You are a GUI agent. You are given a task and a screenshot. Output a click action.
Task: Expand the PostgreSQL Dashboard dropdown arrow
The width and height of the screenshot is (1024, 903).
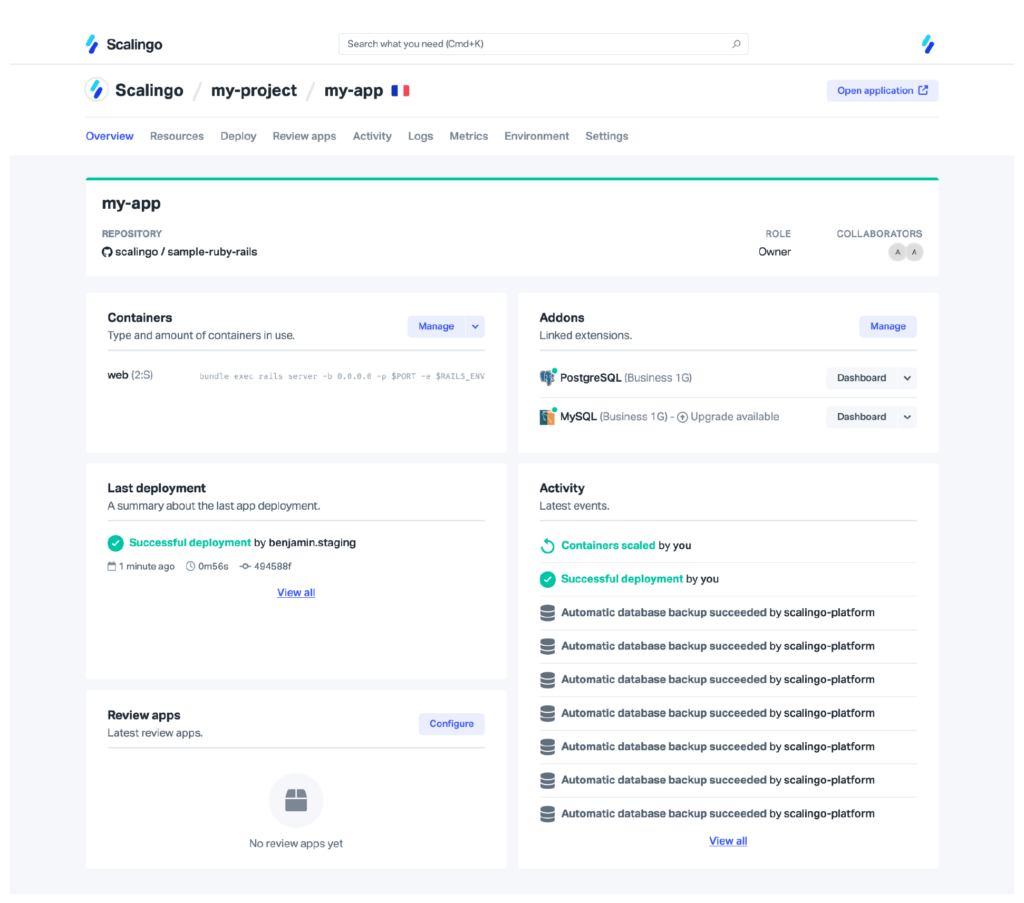coord(907,378)
